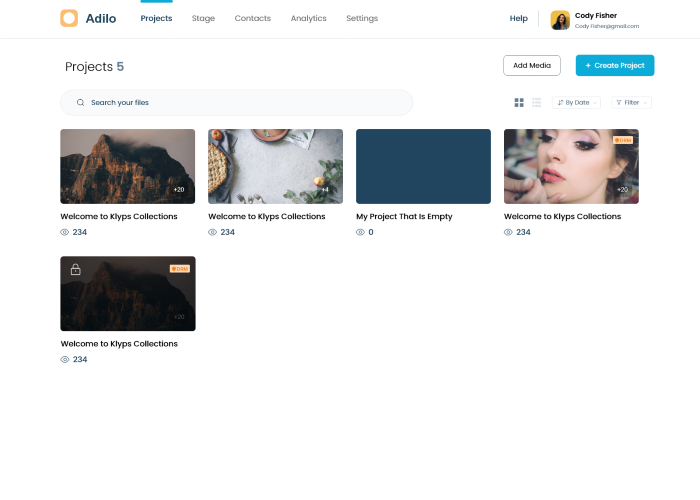Click the Adilo logo icon

pos(69,18)
